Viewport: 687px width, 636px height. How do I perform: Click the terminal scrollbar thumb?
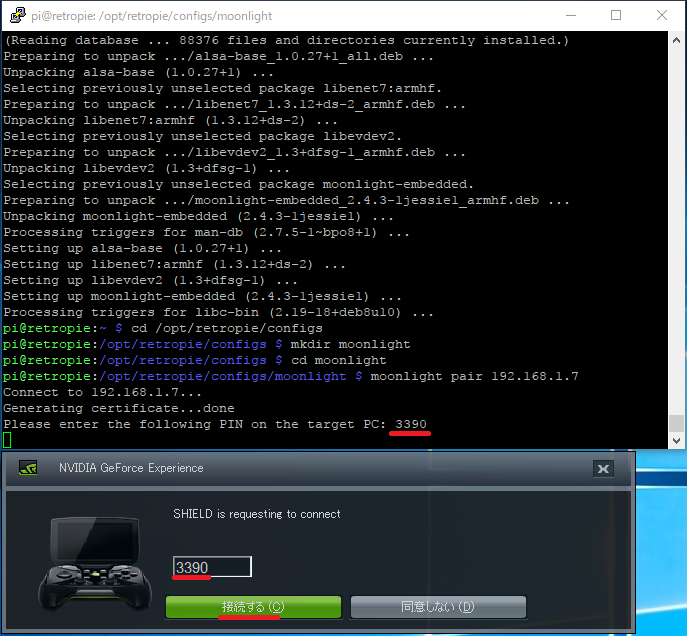676,423
